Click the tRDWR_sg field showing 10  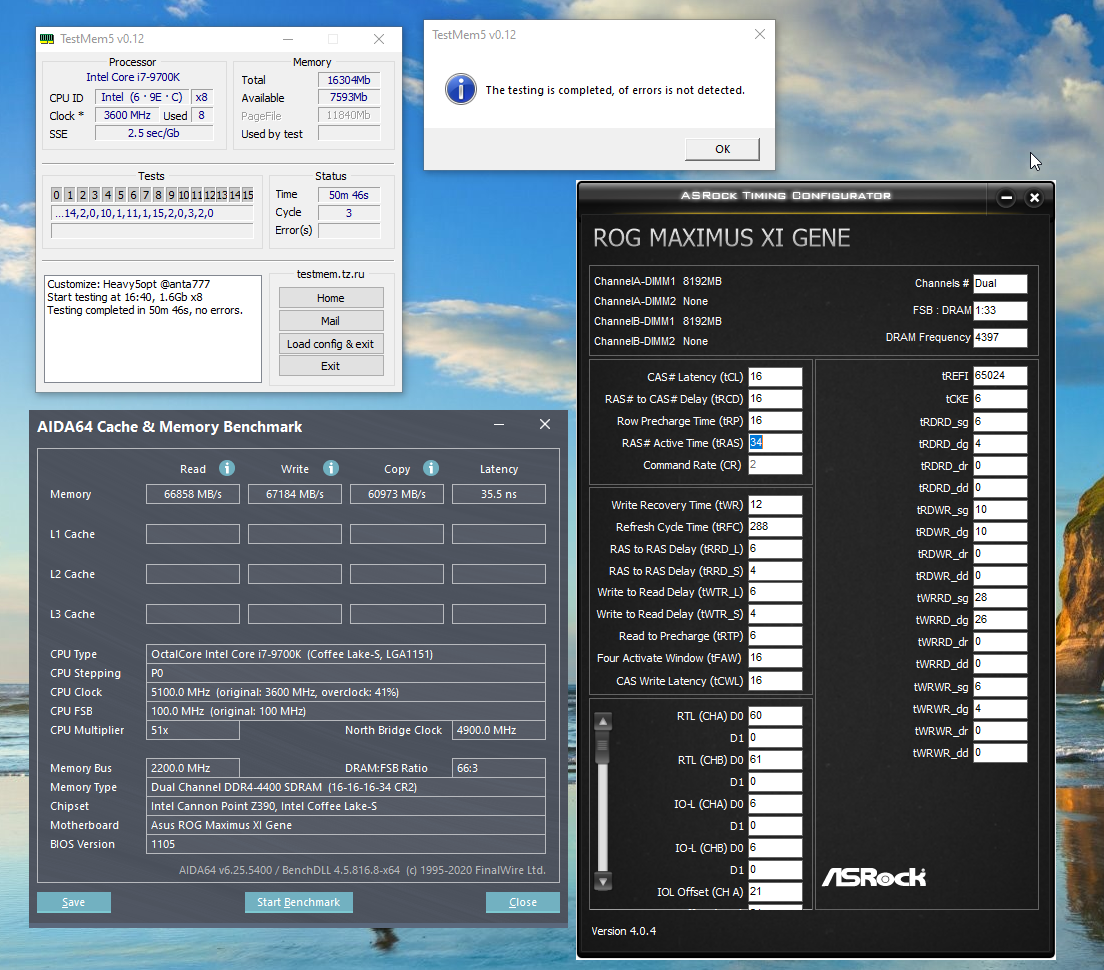coord(1000,510)
